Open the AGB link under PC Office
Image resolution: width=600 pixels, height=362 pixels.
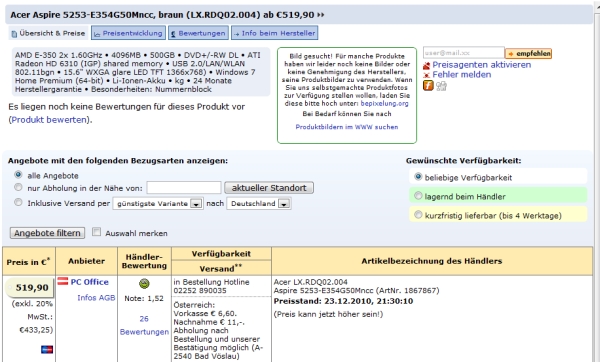click(x=107, y=298)
